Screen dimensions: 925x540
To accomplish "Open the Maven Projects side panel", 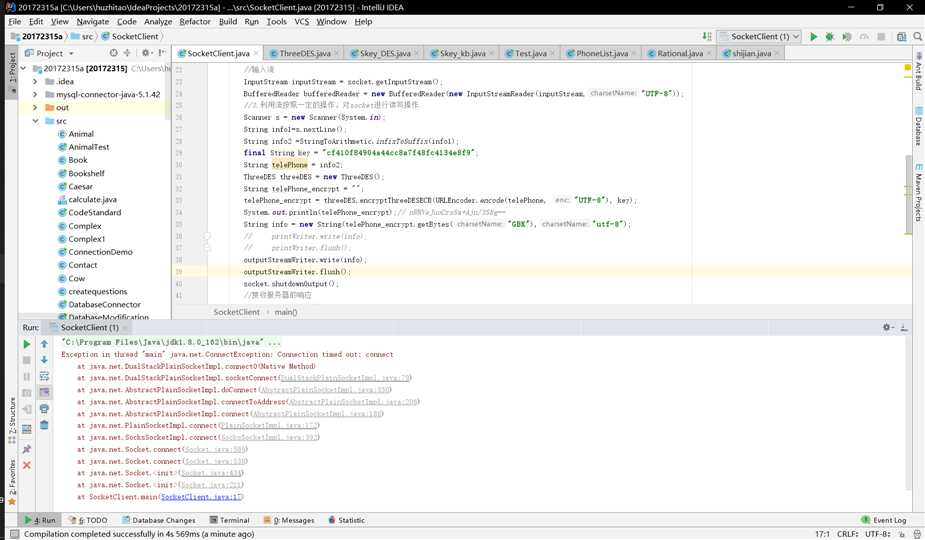I will (x=919, y=193).
